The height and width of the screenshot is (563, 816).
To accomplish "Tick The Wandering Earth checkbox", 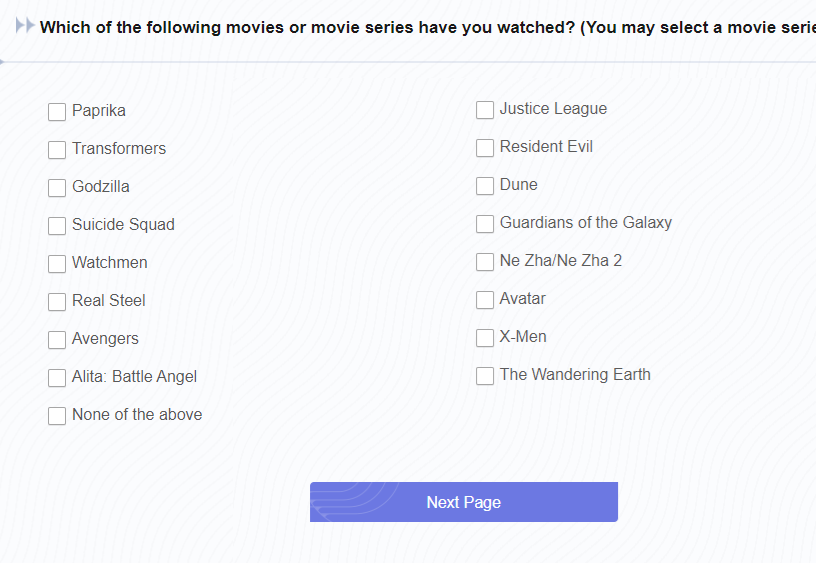I will point(484,376).
